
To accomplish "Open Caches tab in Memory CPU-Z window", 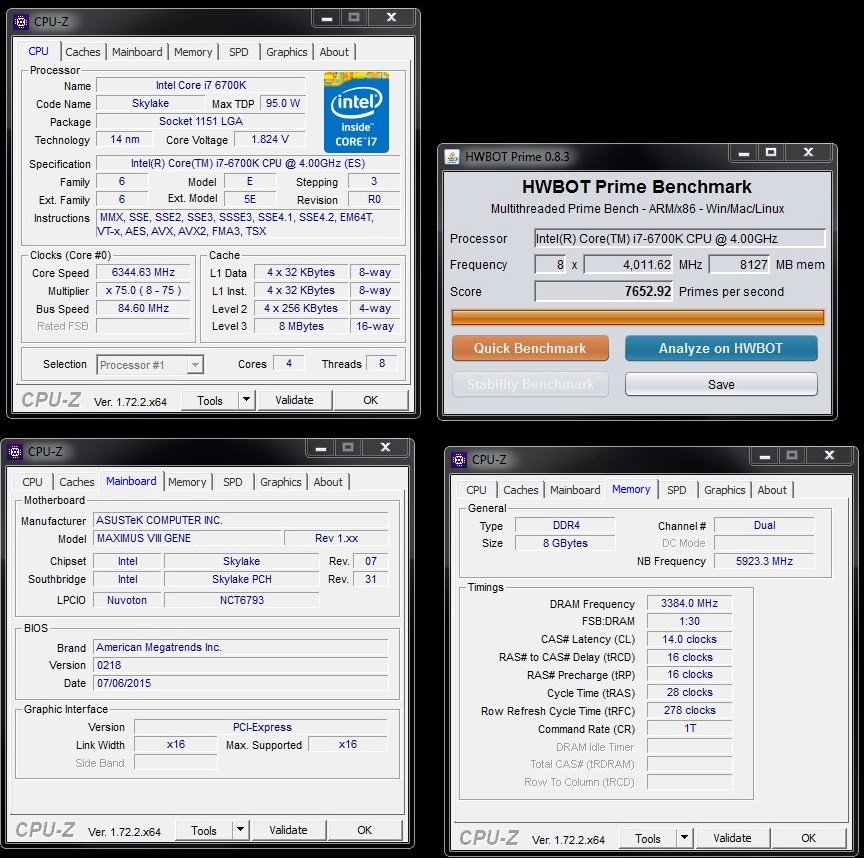I will point(521,490).
